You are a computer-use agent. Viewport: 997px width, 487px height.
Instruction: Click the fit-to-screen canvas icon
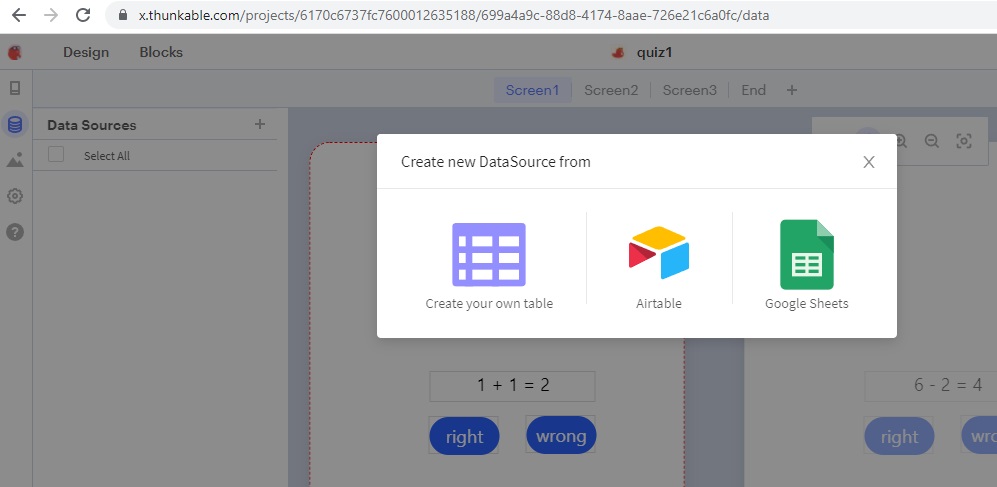[x=964, y=141]
